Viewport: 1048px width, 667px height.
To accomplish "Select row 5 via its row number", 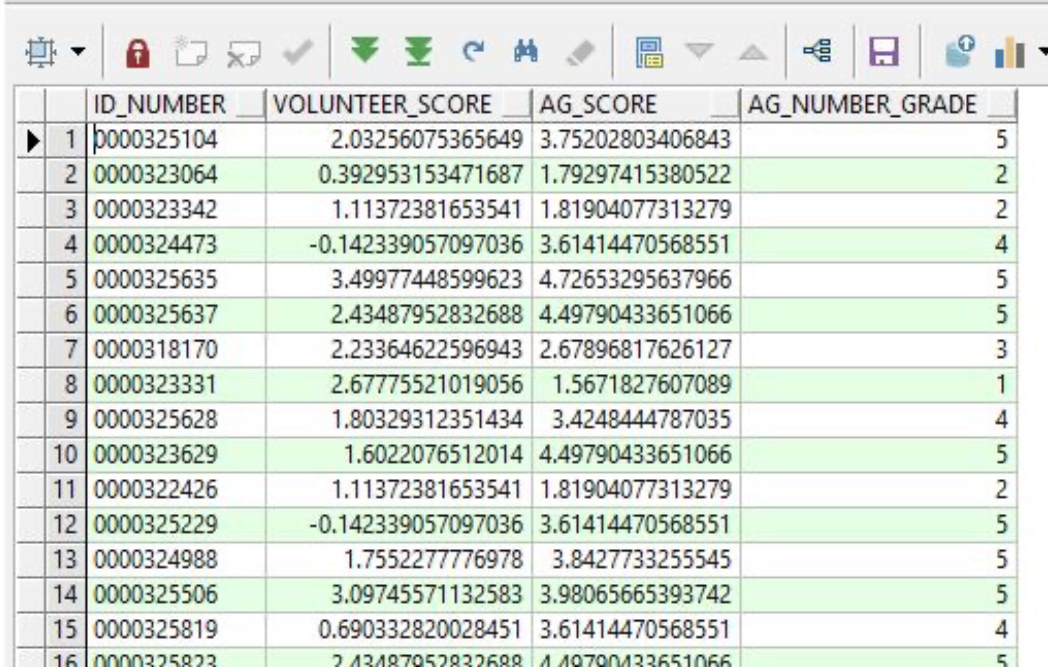I will pos(66,279).
